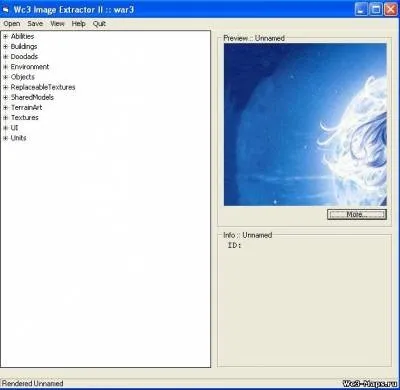Viewport: 400px width, 390px height.
Task: Select the Buildings folder label
Action: click(24, 46)
